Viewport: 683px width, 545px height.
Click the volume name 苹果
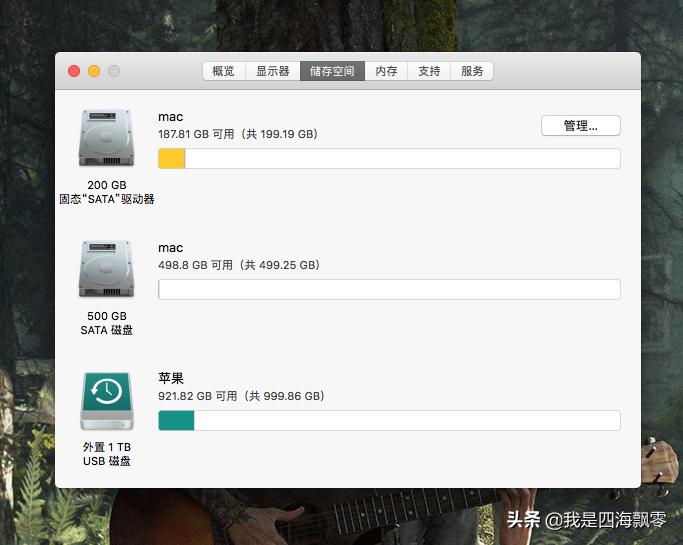coord(171,378)
